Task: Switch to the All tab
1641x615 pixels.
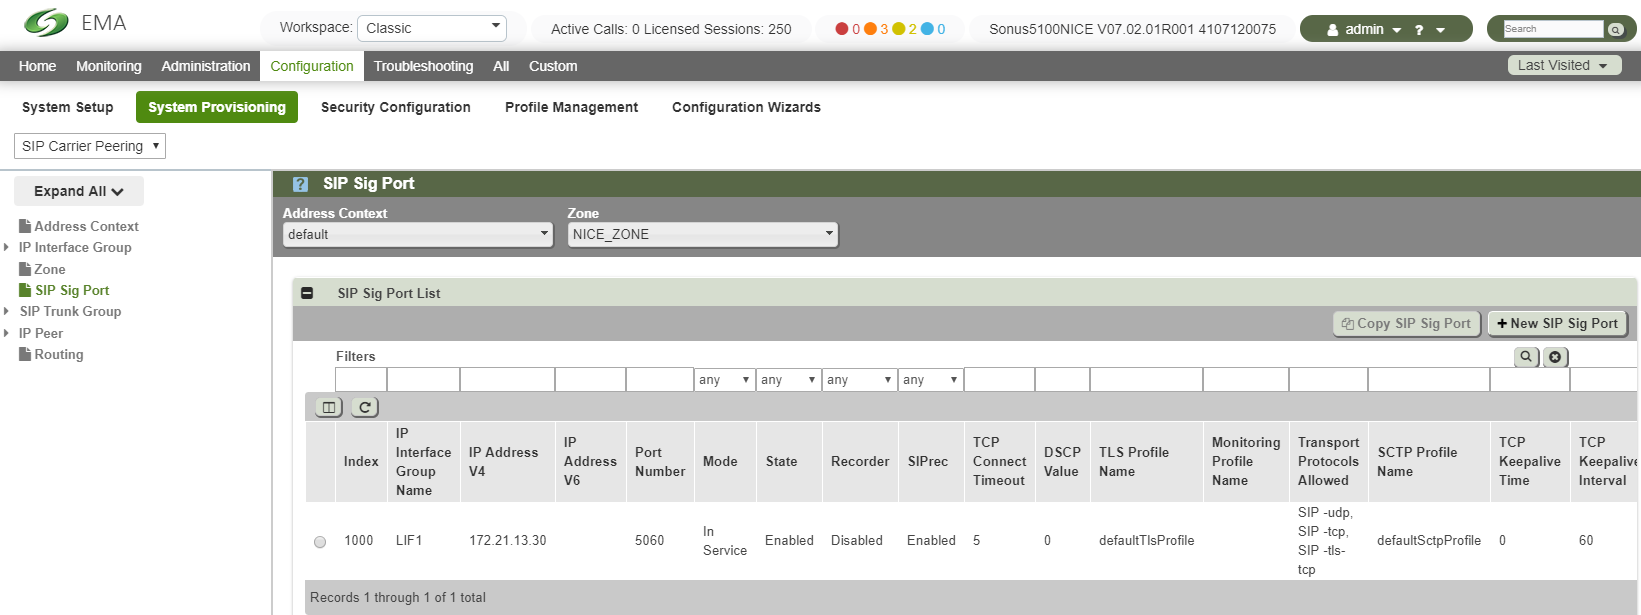Action: click(x=501, y=66)
